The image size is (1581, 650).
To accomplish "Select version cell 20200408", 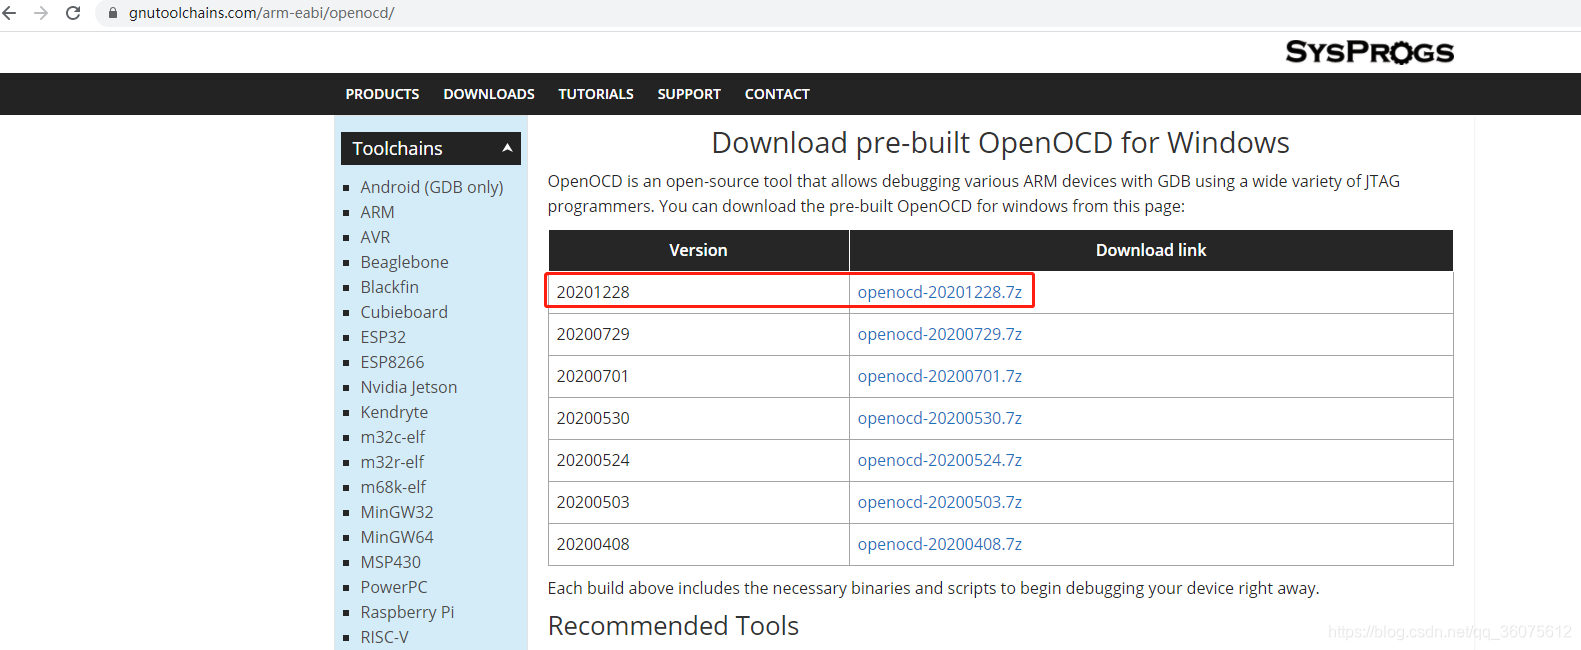I will [x=698, y=544].
